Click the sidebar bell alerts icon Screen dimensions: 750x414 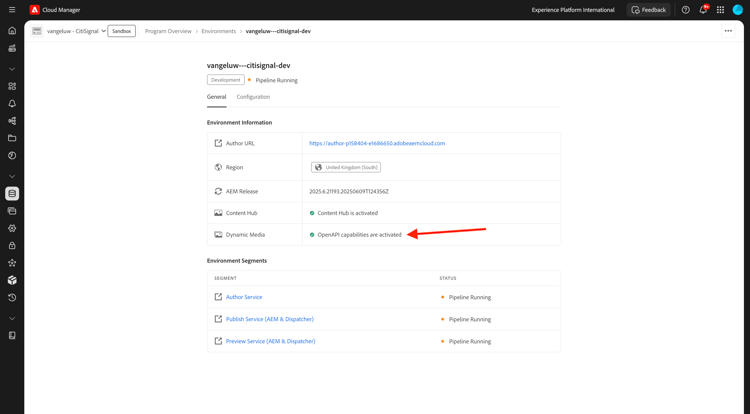pos(12,104)
